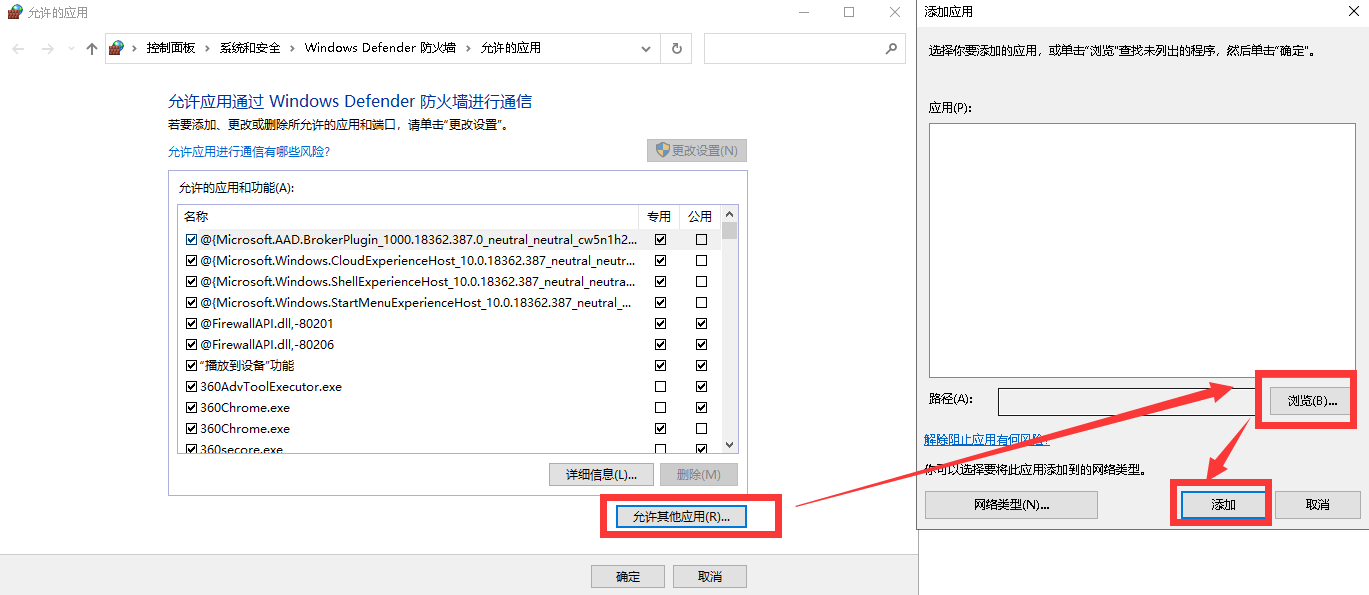Enable the 专用 checkbox for 360AdvToolExecutor.exe
Image resolution: width=1369 pixels, height=595 pixels.
coord(660,386)
